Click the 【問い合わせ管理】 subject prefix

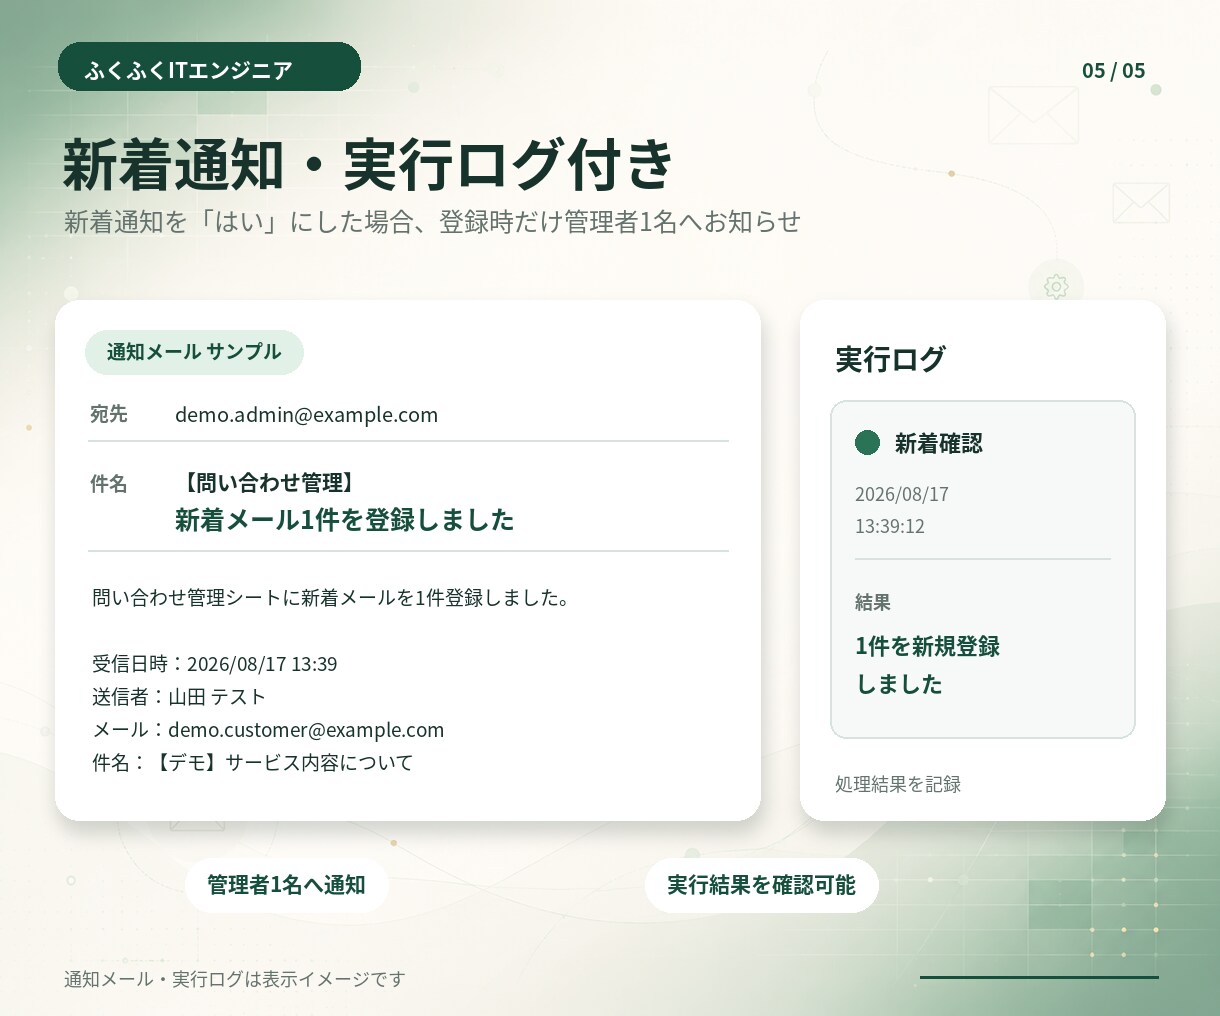point(267,483)
